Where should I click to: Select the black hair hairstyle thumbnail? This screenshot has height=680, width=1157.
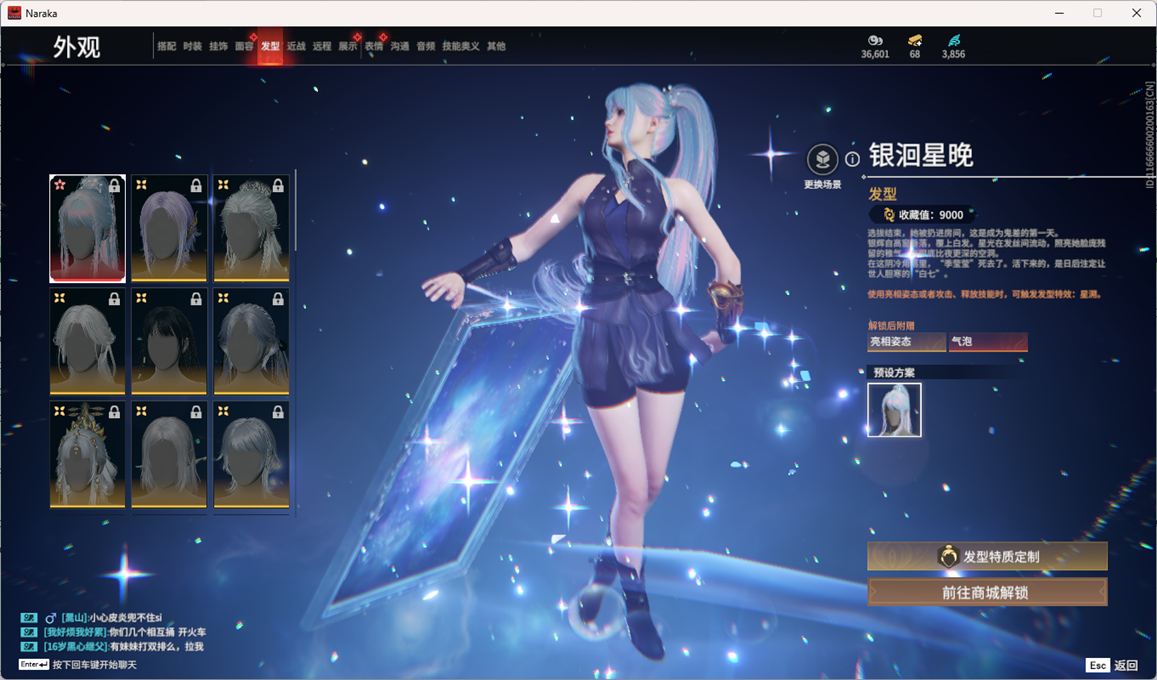[x=169, y=341]
